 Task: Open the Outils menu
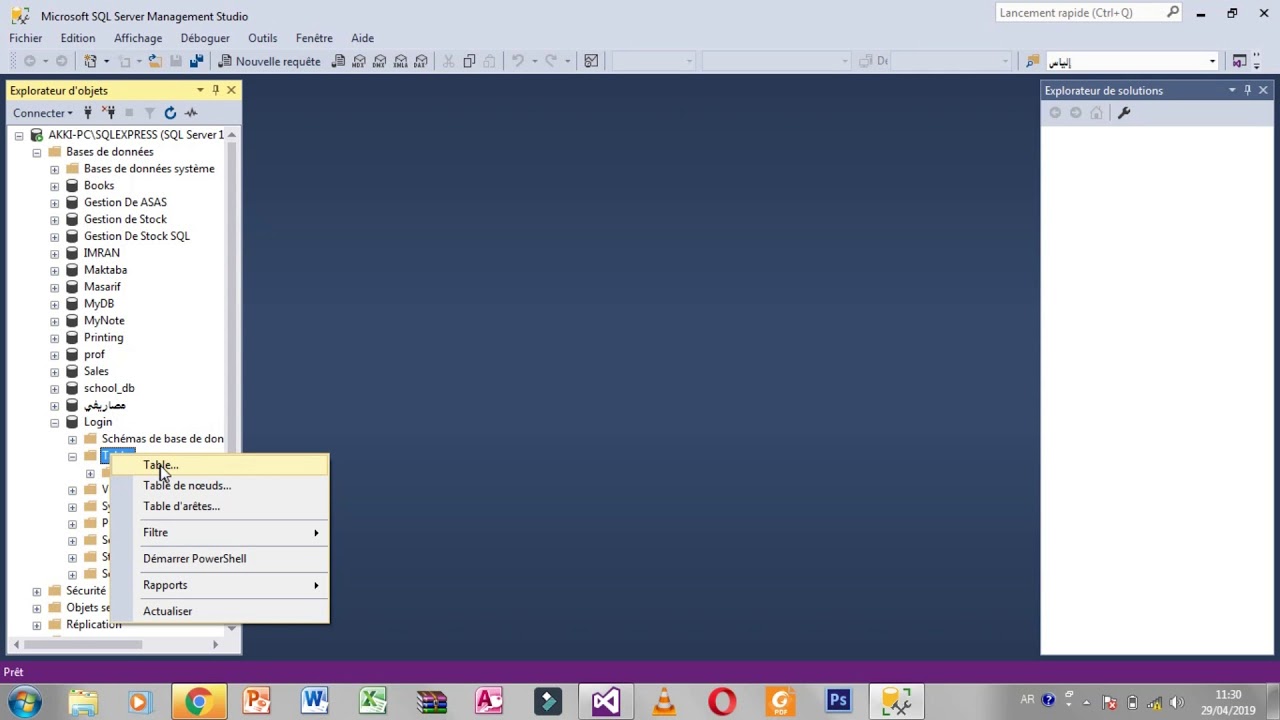(x=262, y=38)
